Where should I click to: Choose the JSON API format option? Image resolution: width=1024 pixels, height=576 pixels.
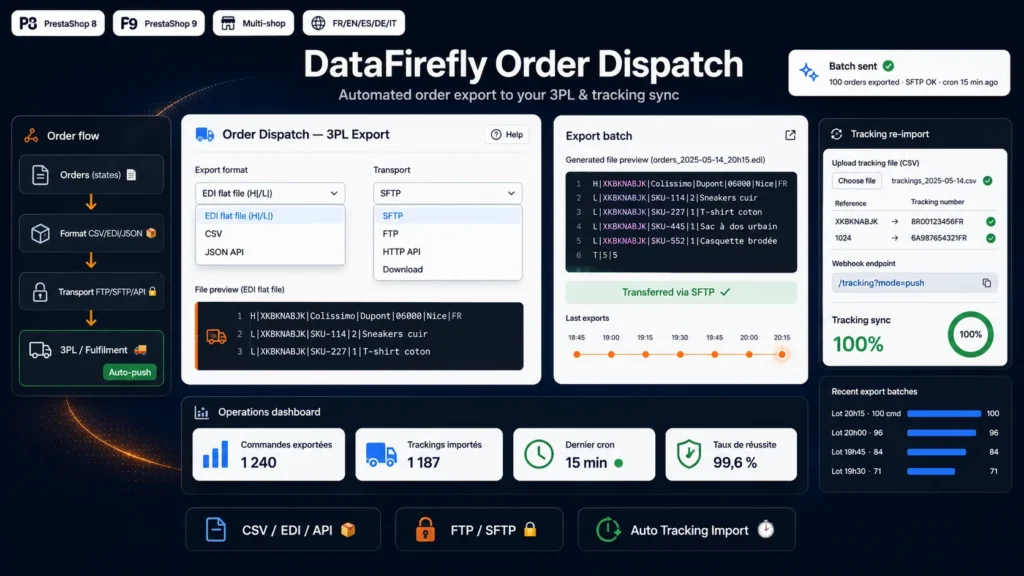(270, 252)
